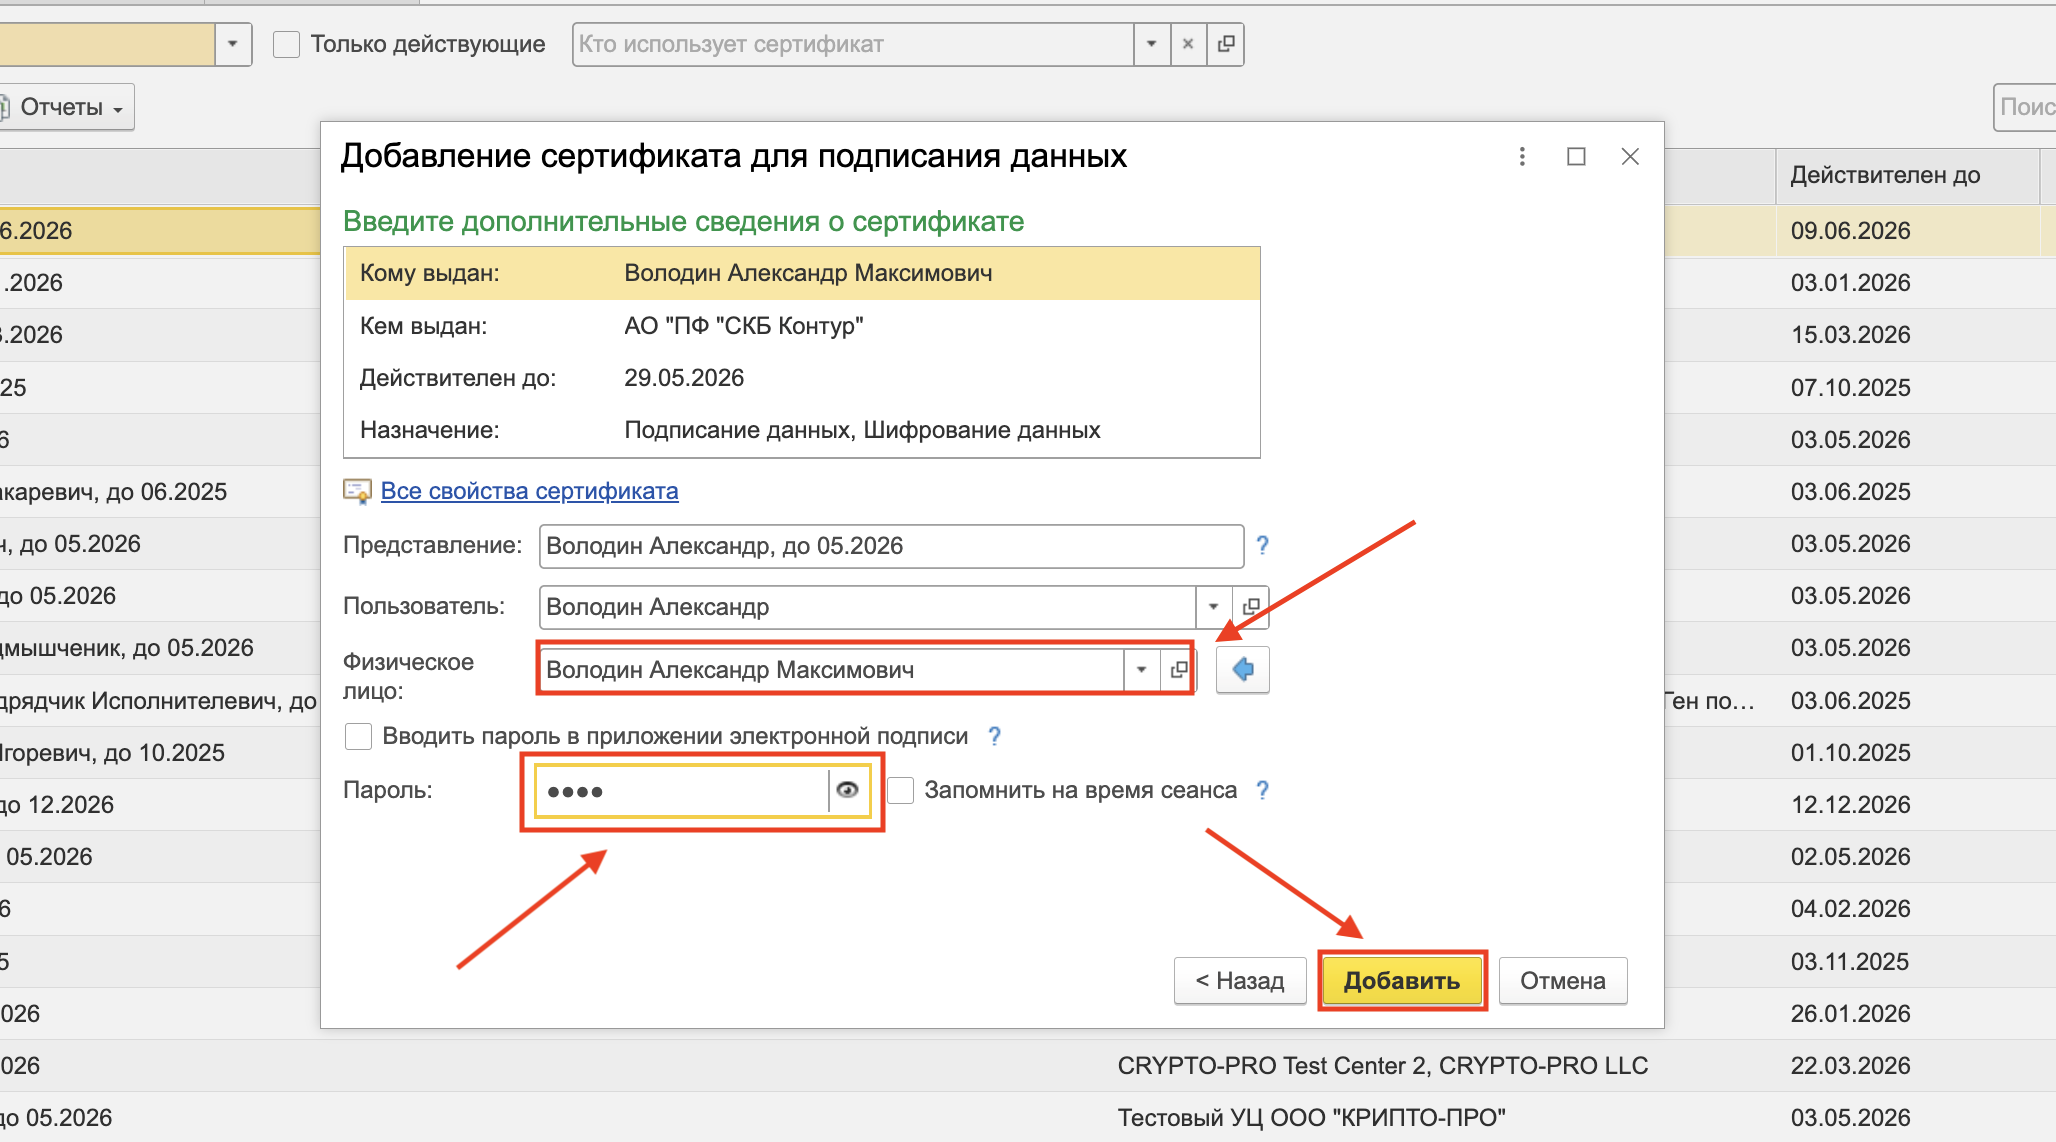Select the Назначение row in certificate info

(x=802, y=430)
